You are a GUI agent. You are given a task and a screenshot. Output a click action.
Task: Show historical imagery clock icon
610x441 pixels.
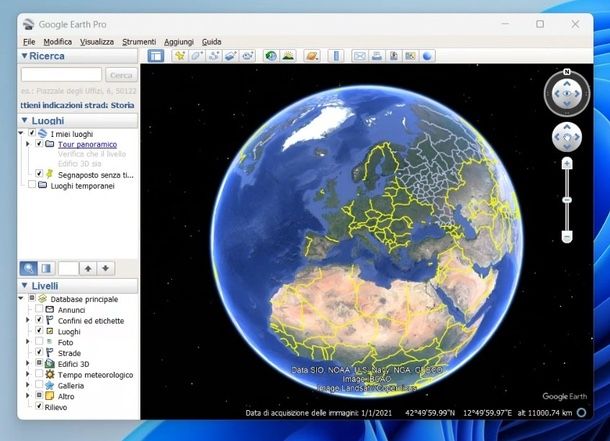pyautogui.click(x=271, y=56)
